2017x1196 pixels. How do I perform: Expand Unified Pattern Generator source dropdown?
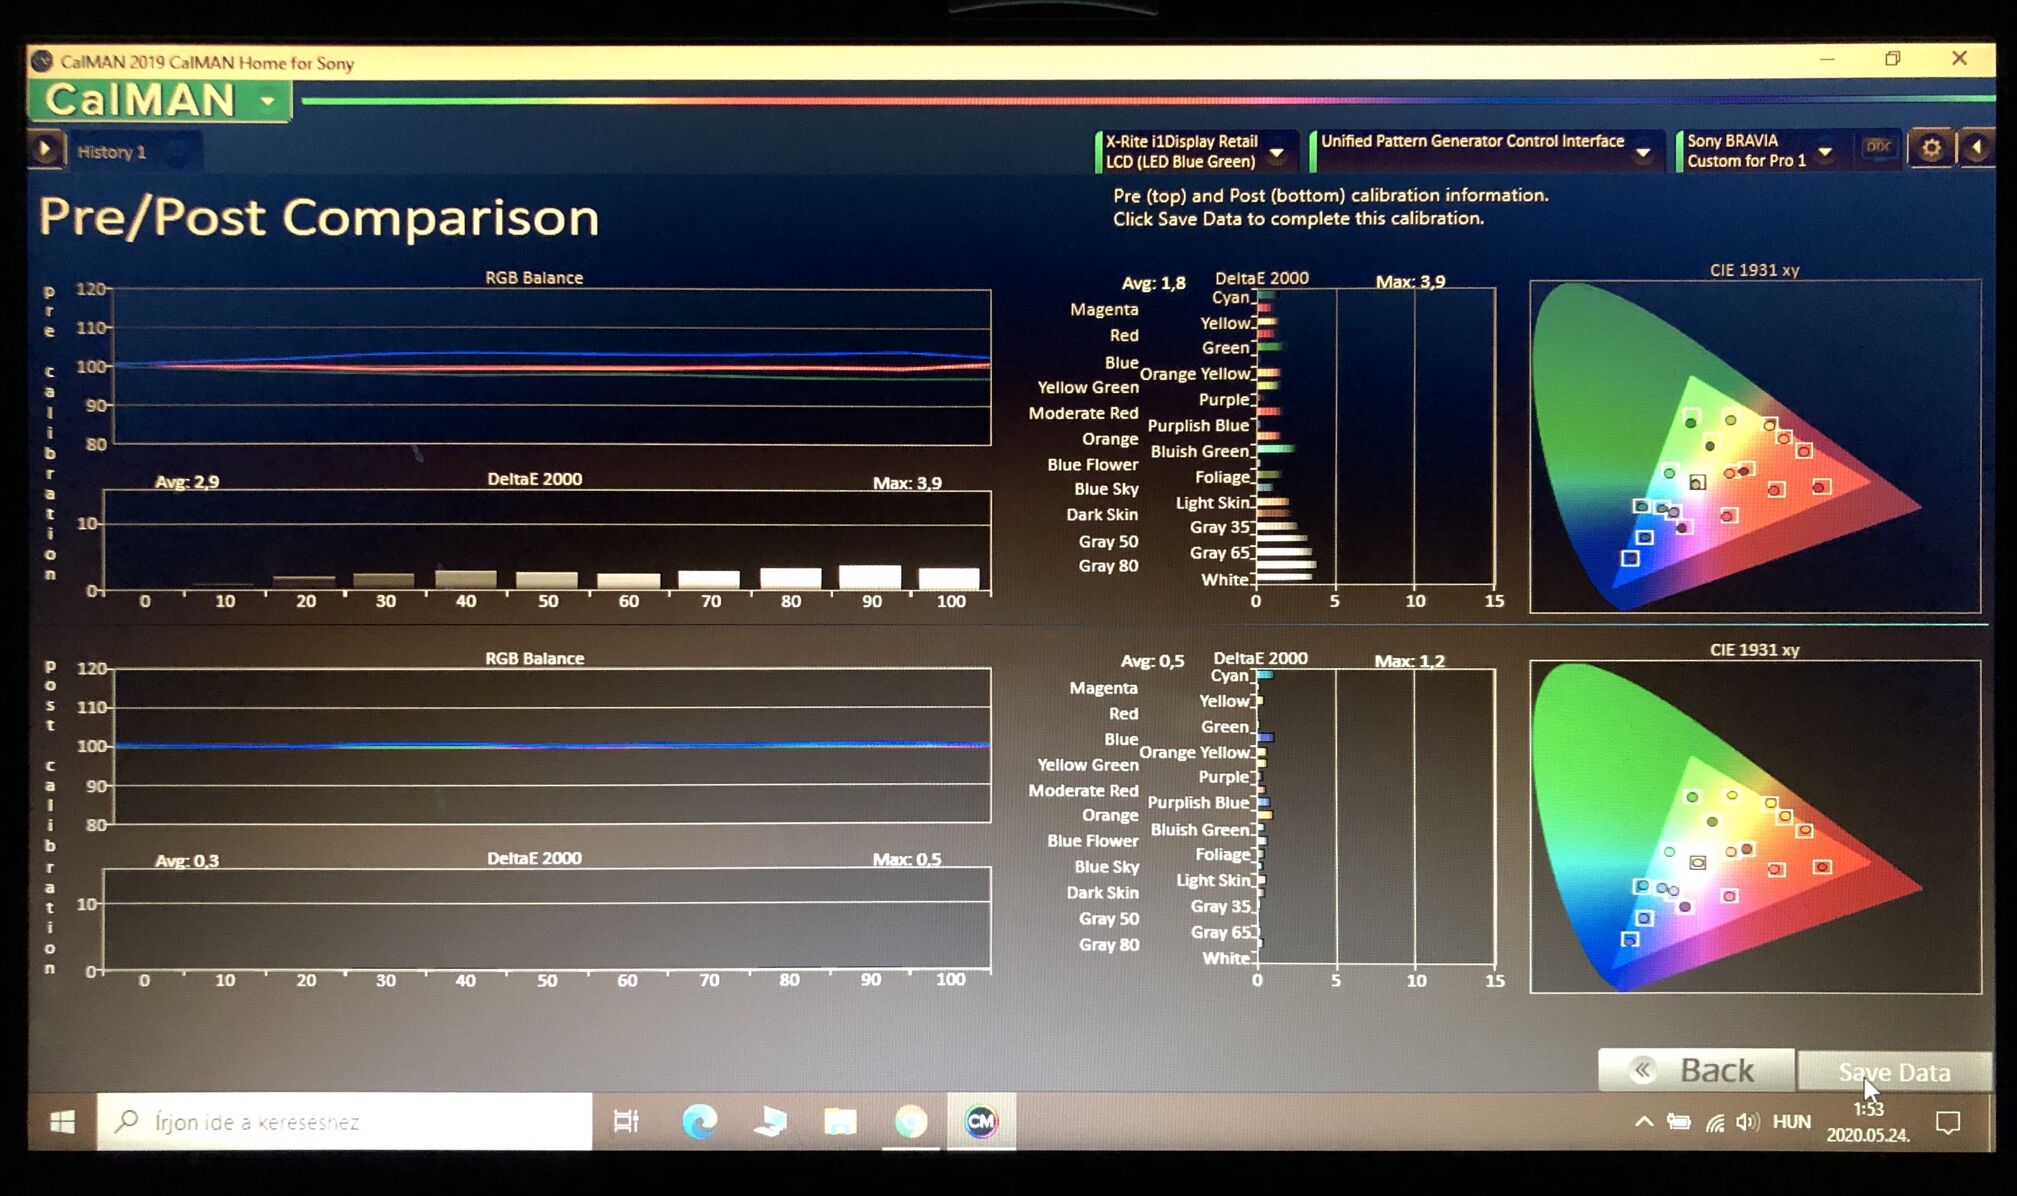(1643, 153)
